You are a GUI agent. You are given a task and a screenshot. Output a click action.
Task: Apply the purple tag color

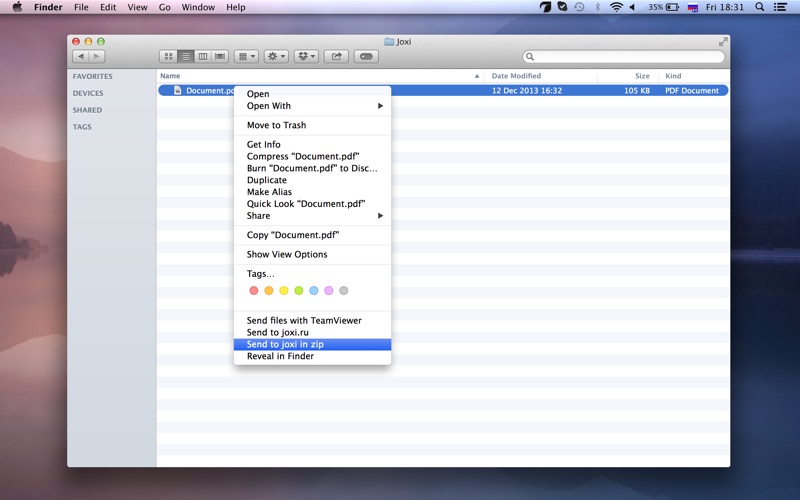tap(329, 290)
